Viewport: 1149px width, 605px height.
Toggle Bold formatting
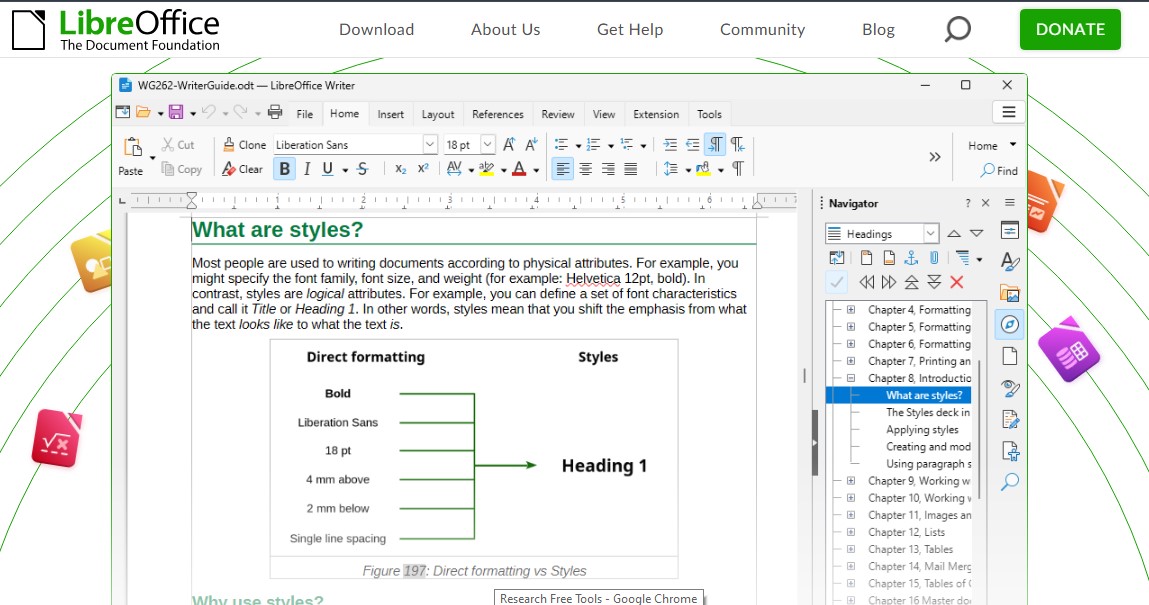(x=284, y=169)
